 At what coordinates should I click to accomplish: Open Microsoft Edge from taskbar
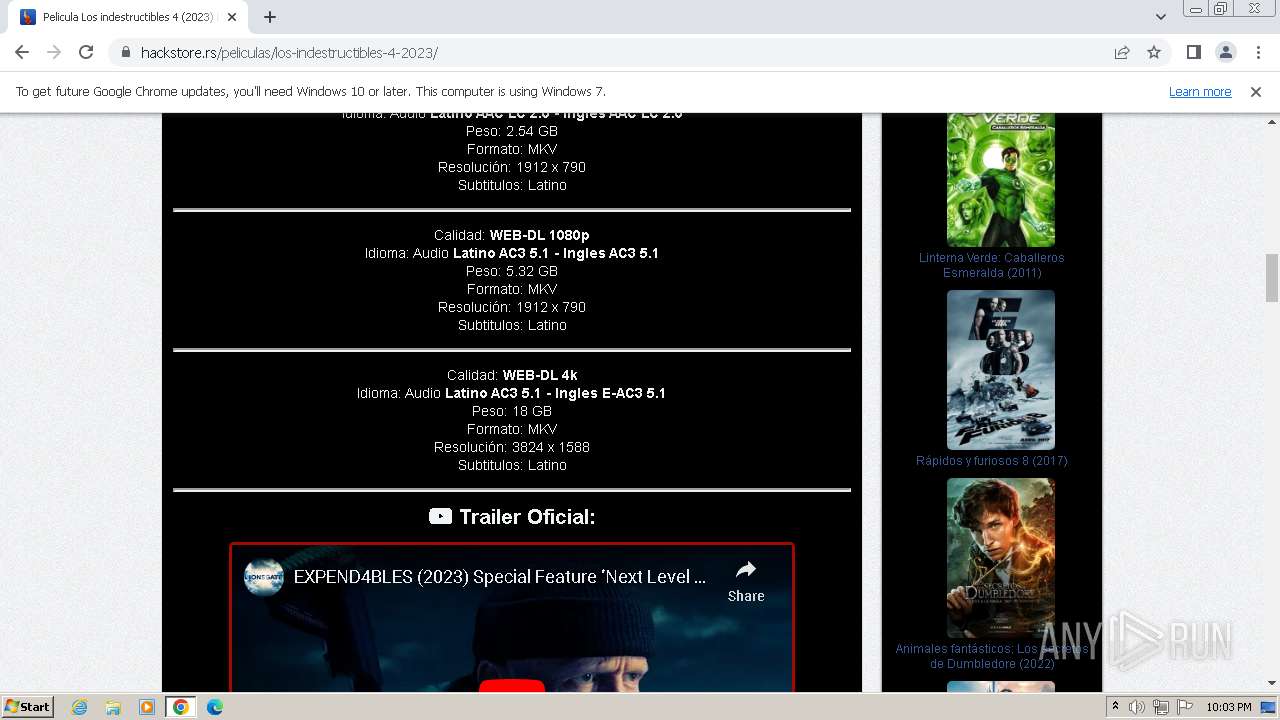point(215,707)
